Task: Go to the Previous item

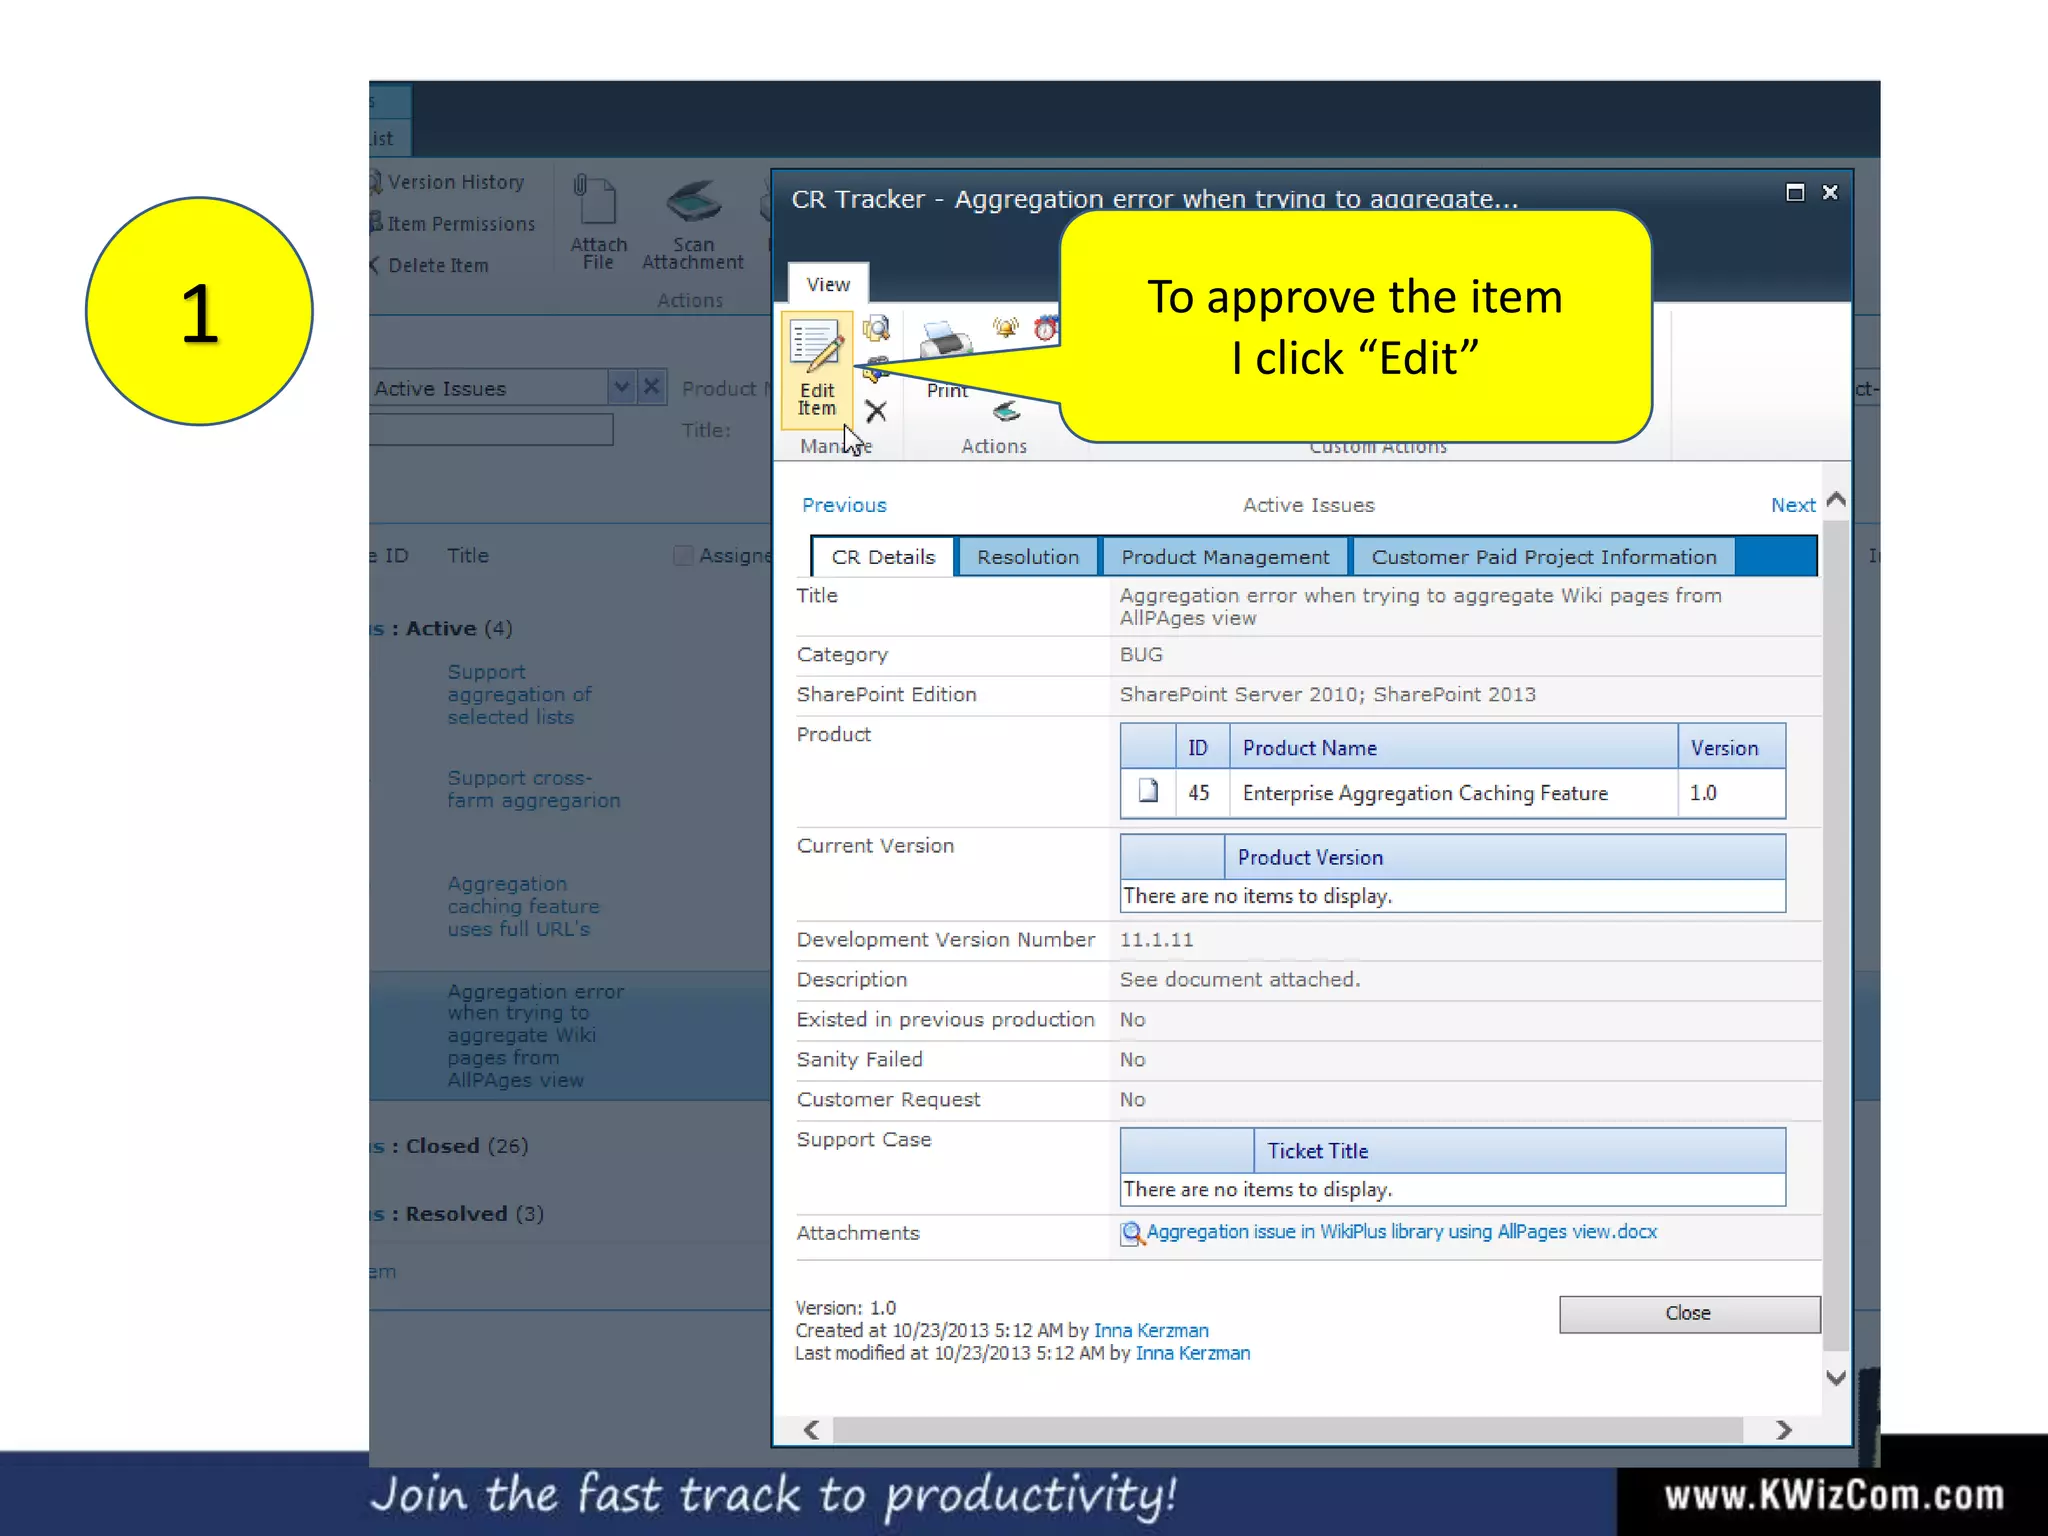Action: [844, 505]
